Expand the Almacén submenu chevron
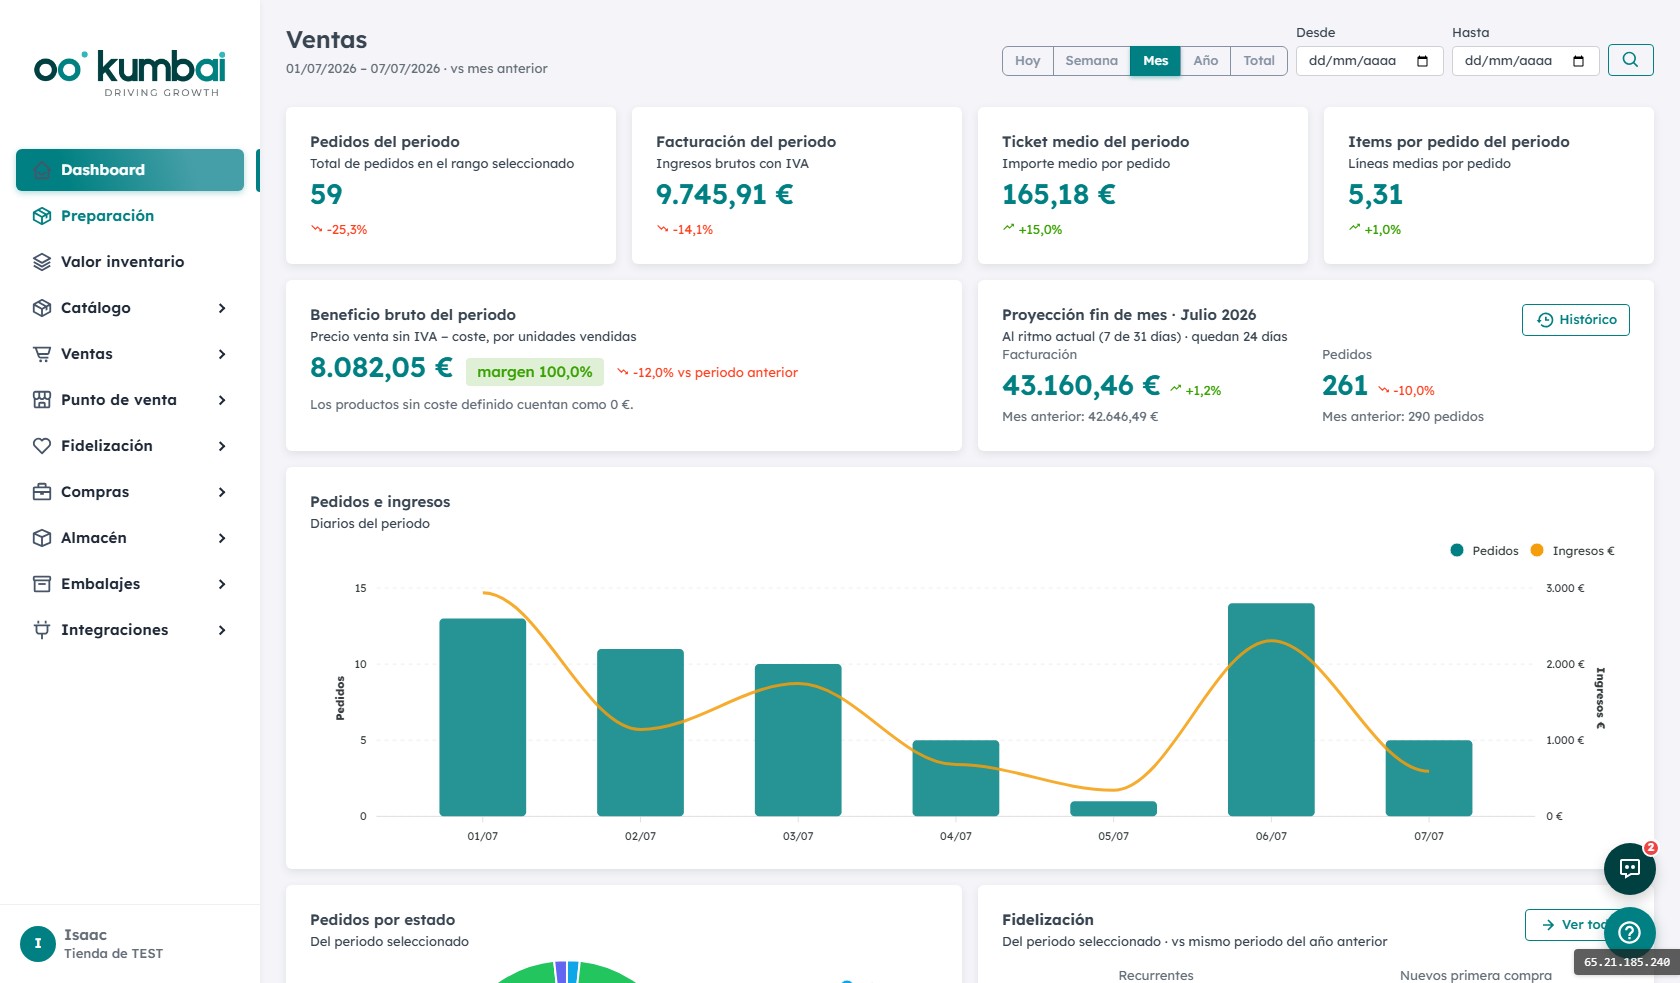1680x983 pixels. pyautogui.click(x=222, y=538)
